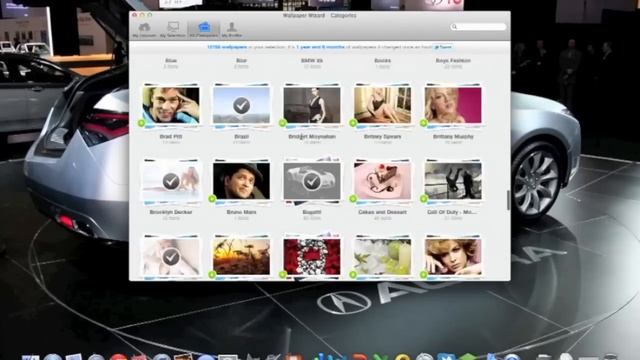Image resolution: width=640 pixels, height=360 pixels.
Task: Switch to the My Selection tab
Action: point(173,30)
